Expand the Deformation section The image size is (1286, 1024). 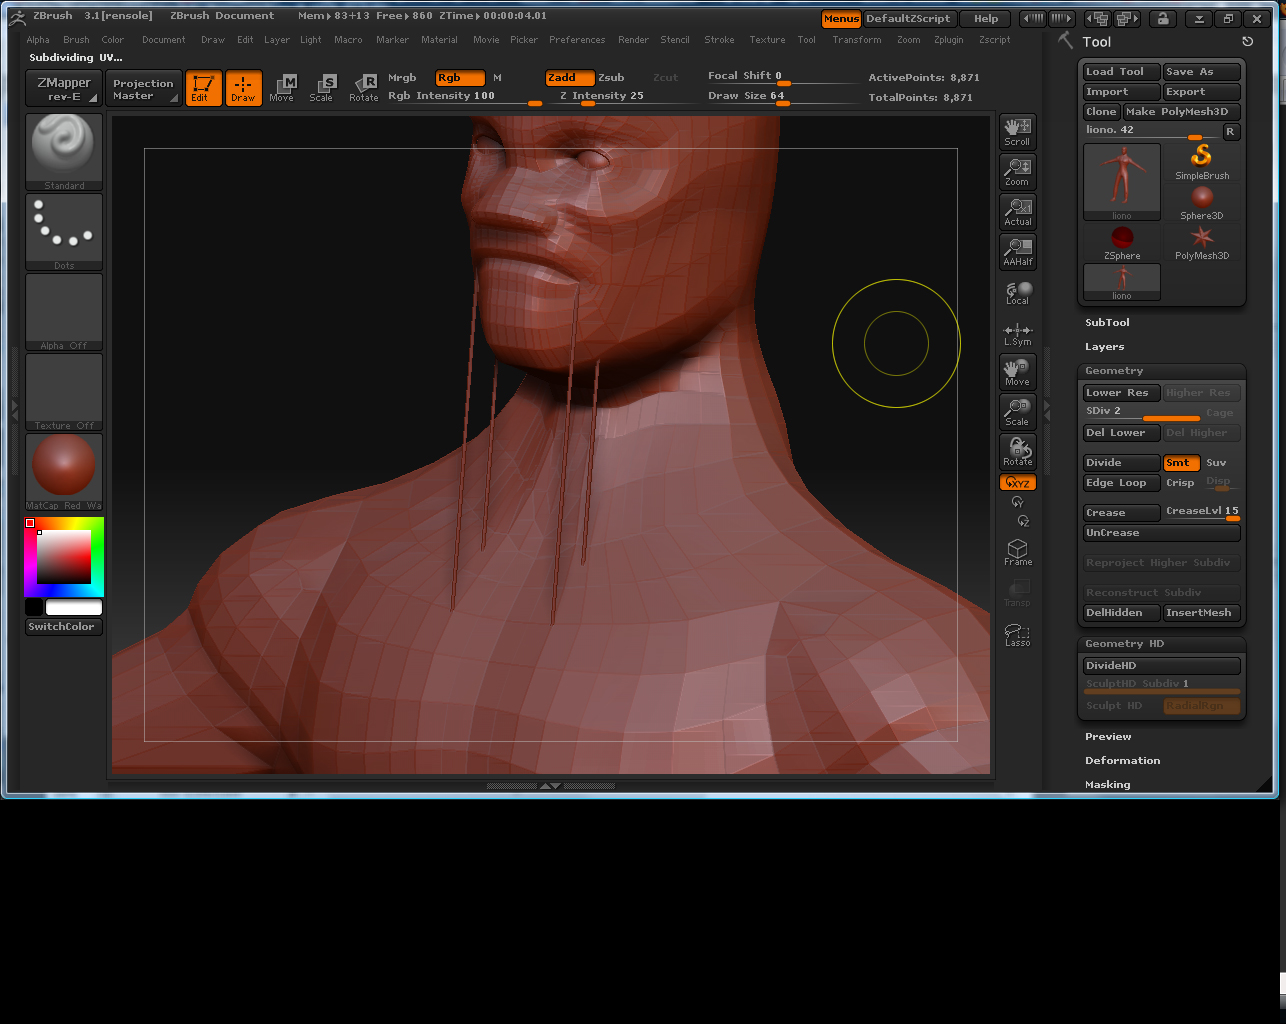1122,761
